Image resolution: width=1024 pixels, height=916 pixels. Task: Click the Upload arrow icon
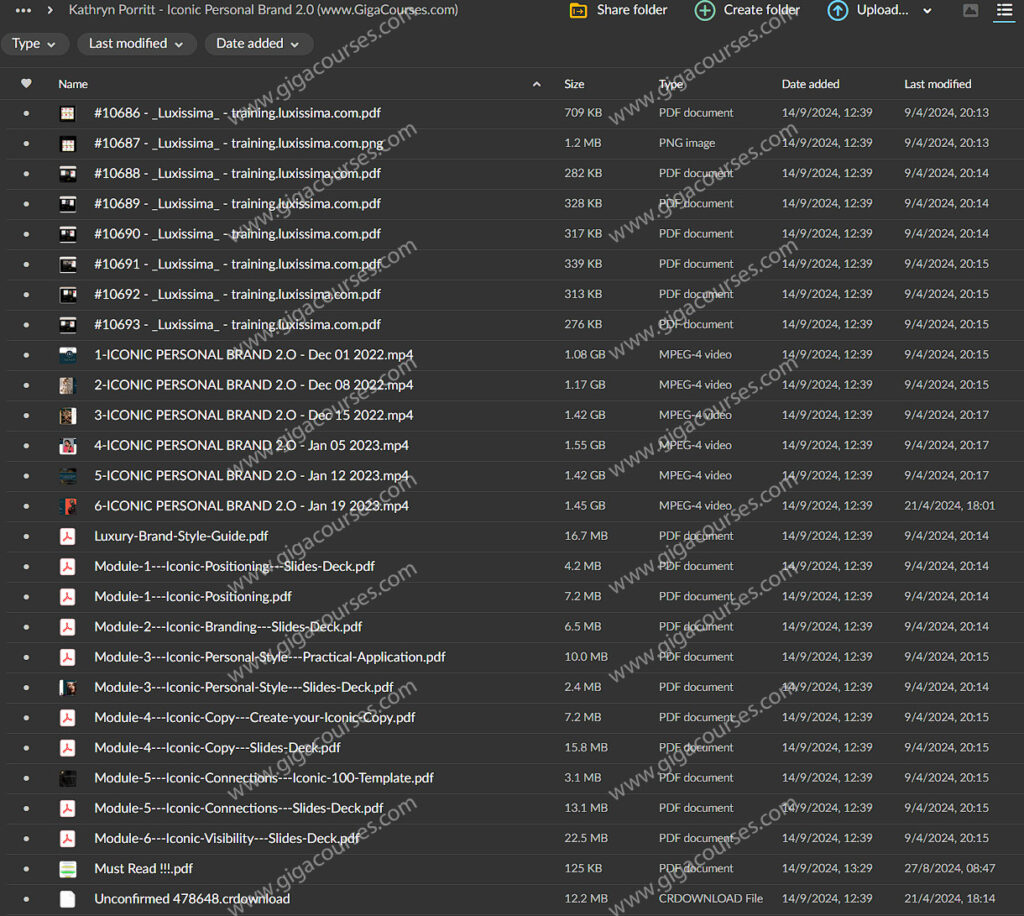(837, 11)
